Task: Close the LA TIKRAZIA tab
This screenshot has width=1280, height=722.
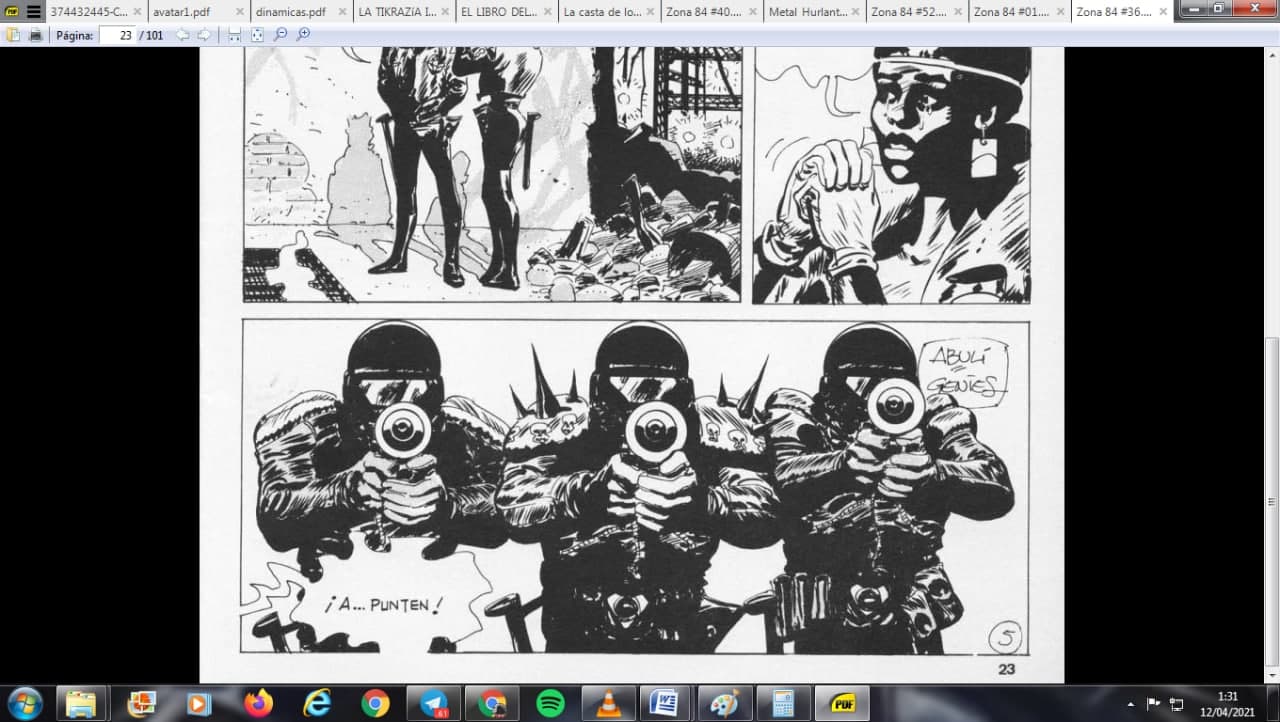Action: [x=445, y=13]
